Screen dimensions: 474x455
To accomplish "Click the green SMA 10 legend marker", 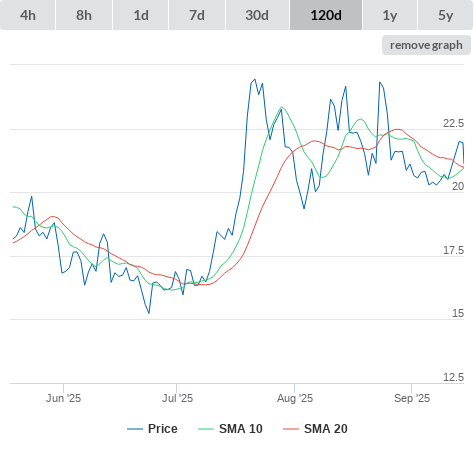I will (206, 429).
